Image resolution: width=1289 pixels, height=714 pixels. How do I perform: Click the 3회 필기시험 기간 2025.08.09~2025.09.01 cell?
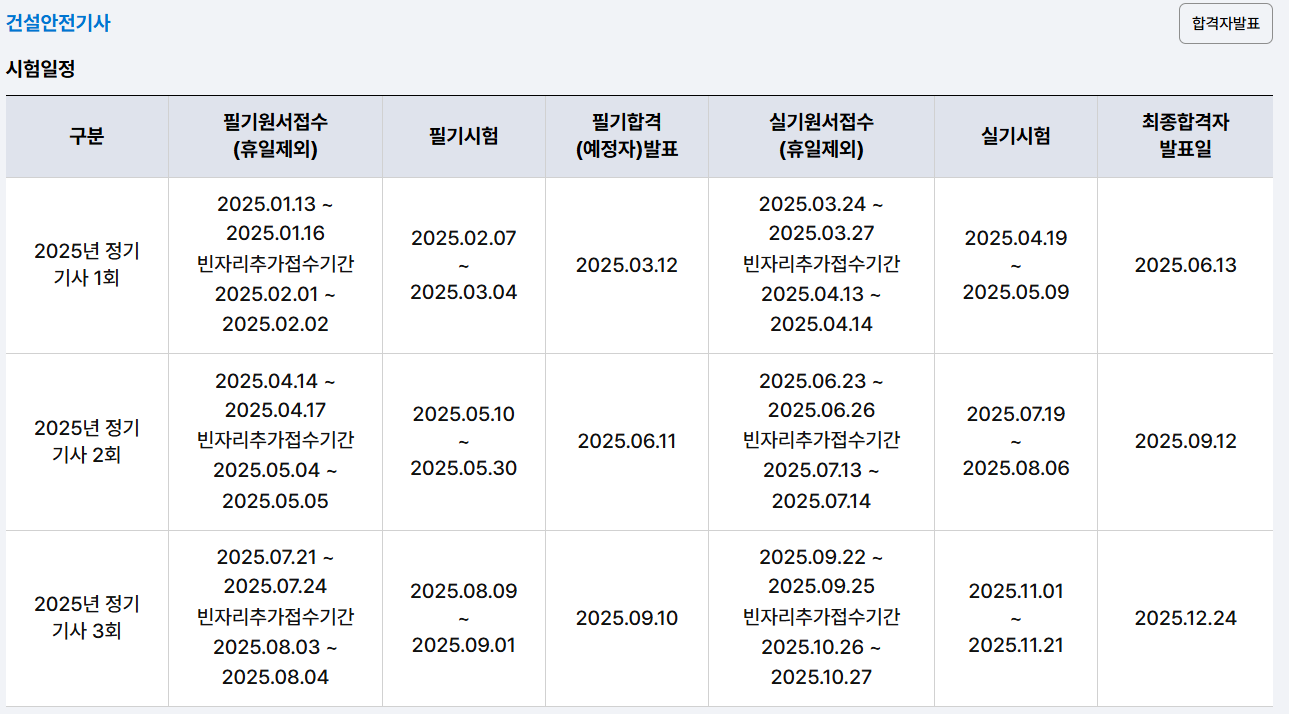tap(462, 616)
